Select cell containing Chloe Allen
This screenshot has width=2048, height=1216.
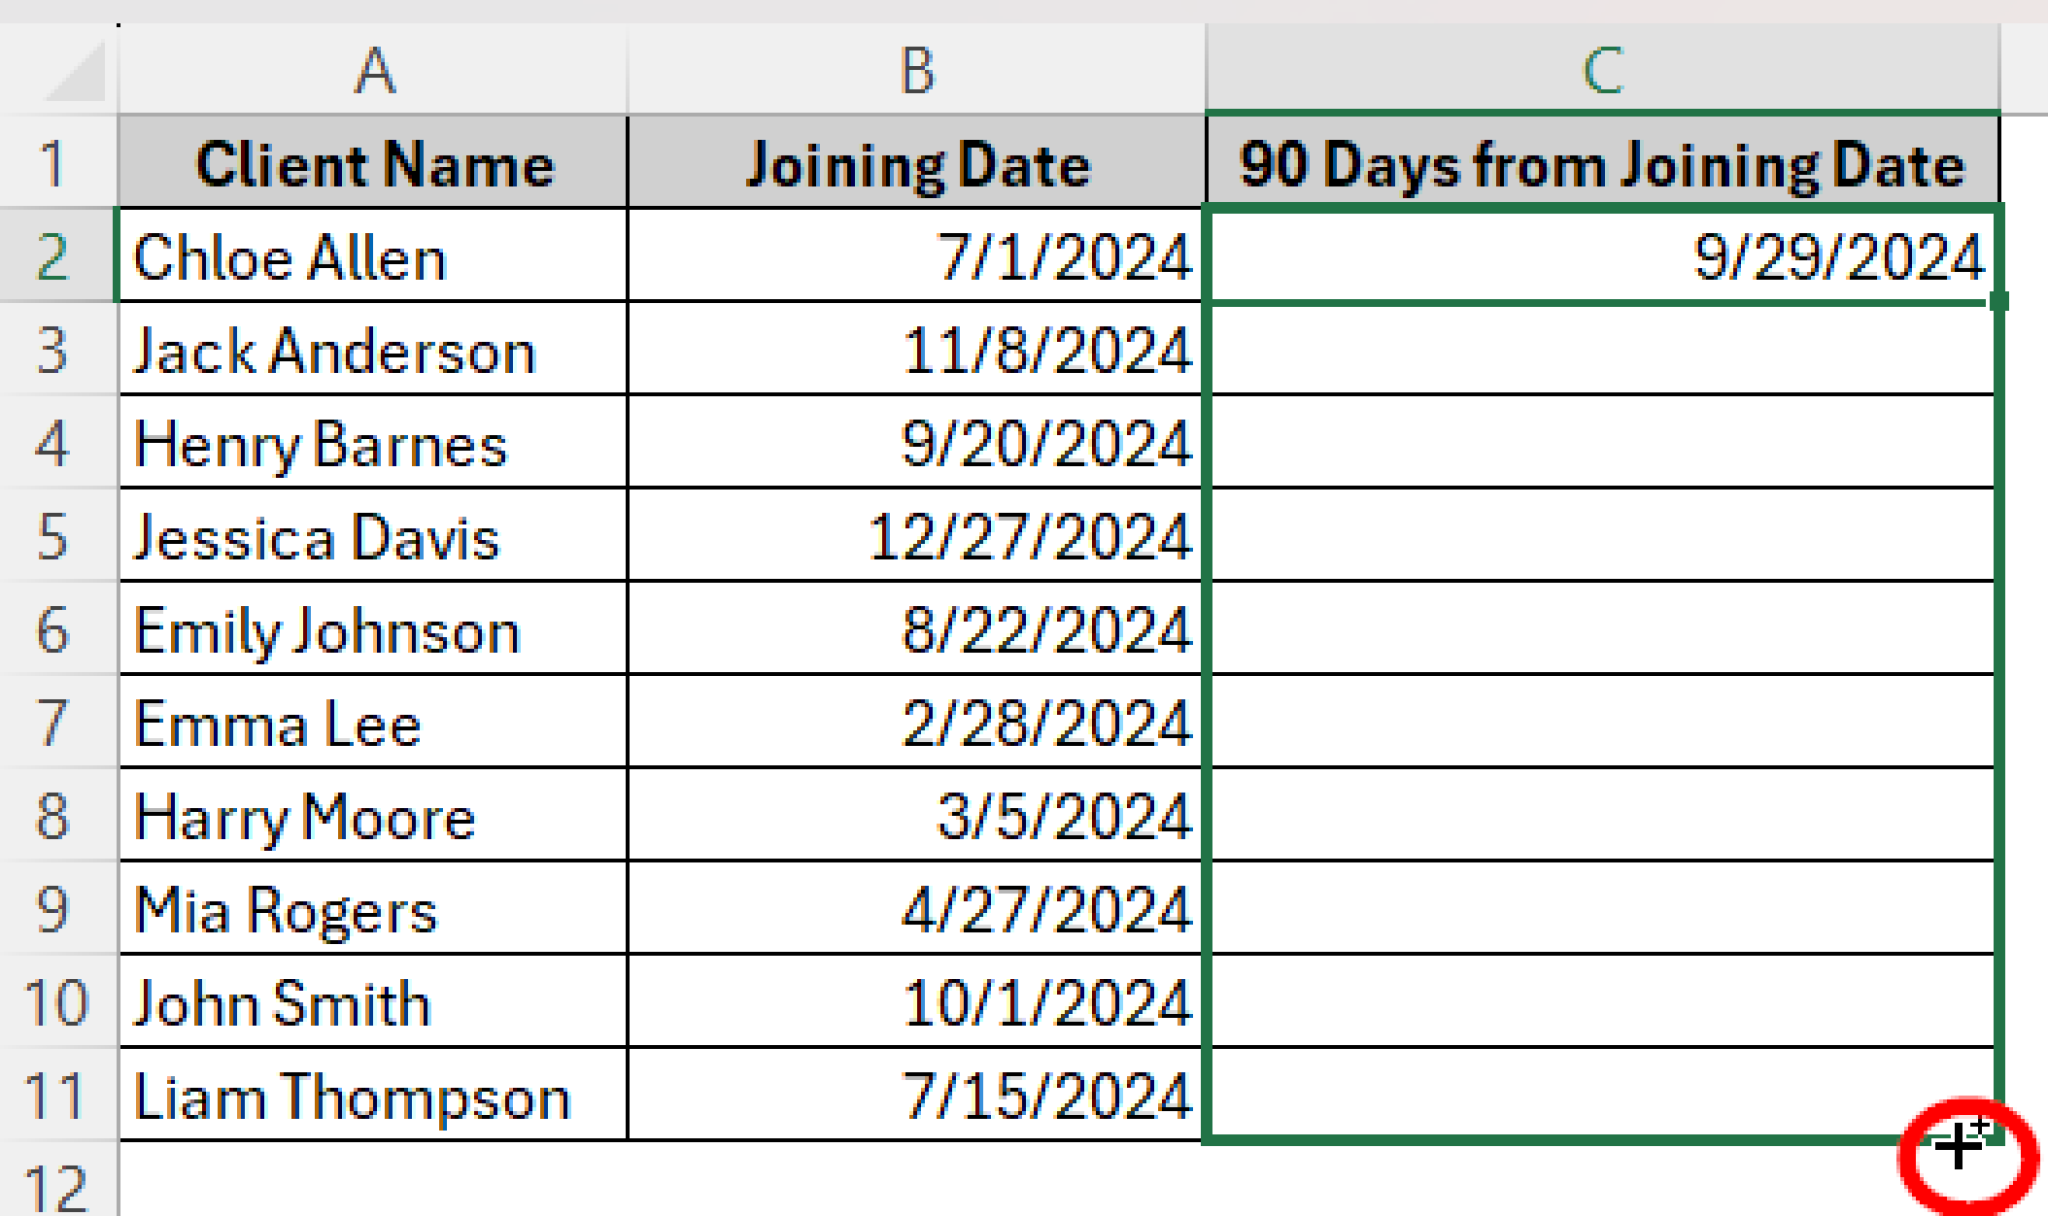(x=374, y=257)
